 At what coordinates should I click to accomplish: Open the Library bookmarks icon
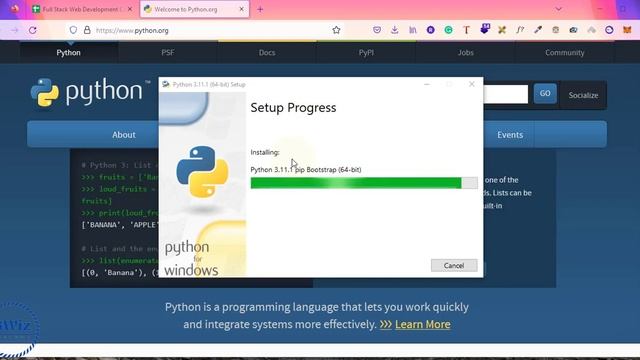coord(413,30)
